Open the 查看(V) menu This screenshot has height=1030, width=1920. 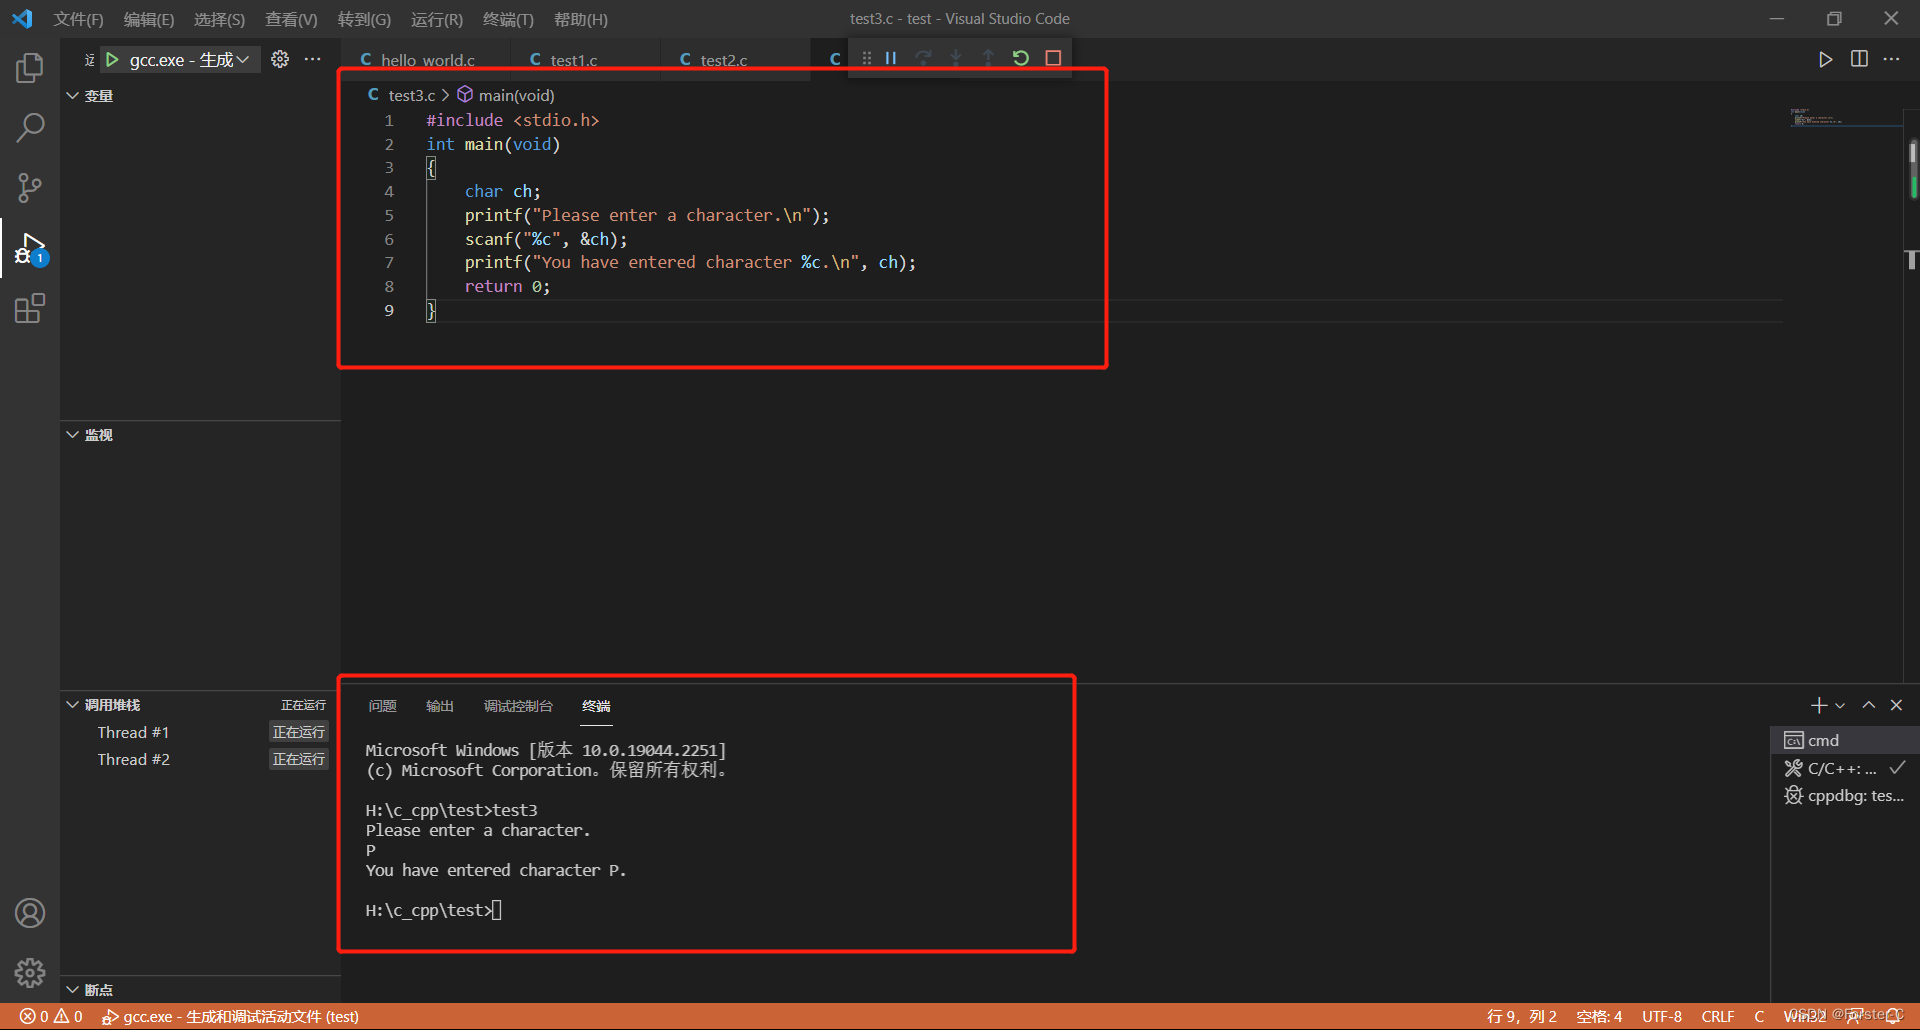pos(291,19)
